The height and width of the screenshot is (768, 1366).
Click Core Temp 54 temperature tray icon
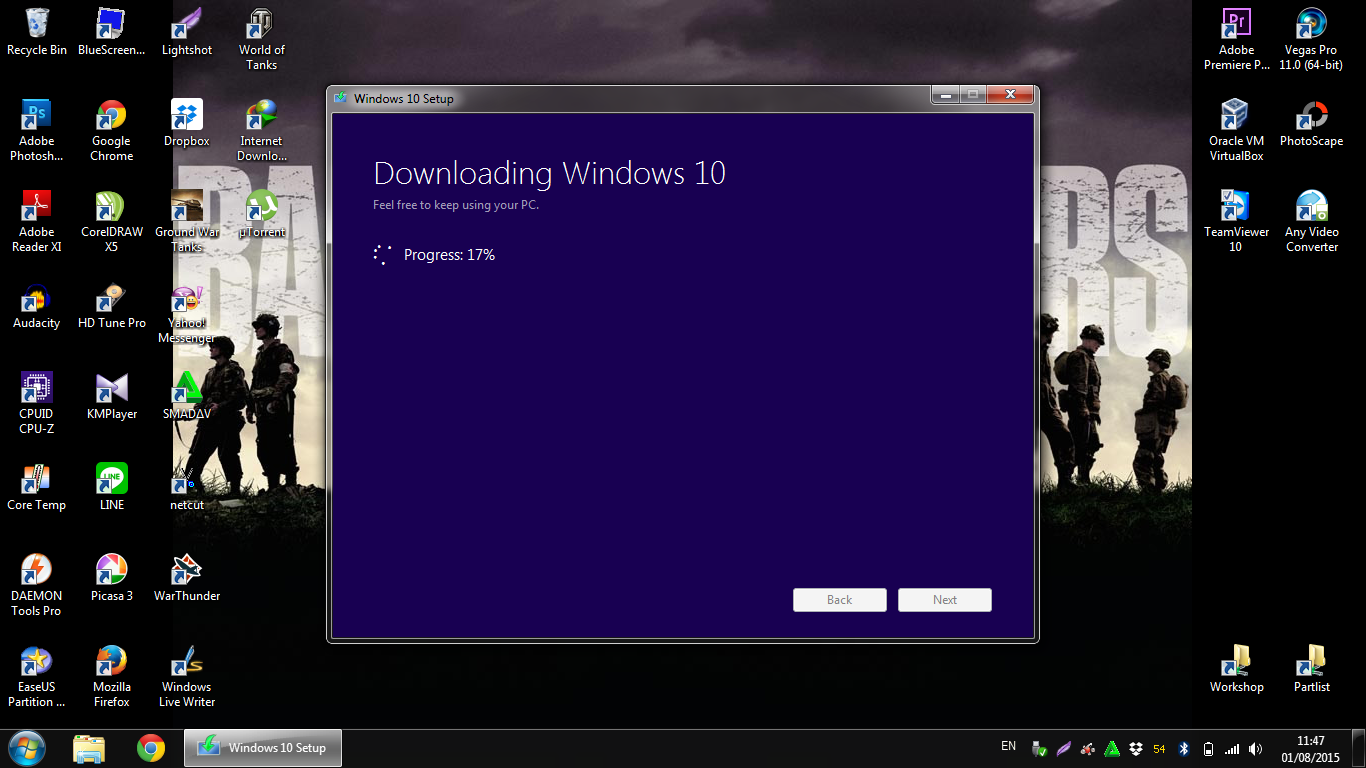(x=1159, y=749)
